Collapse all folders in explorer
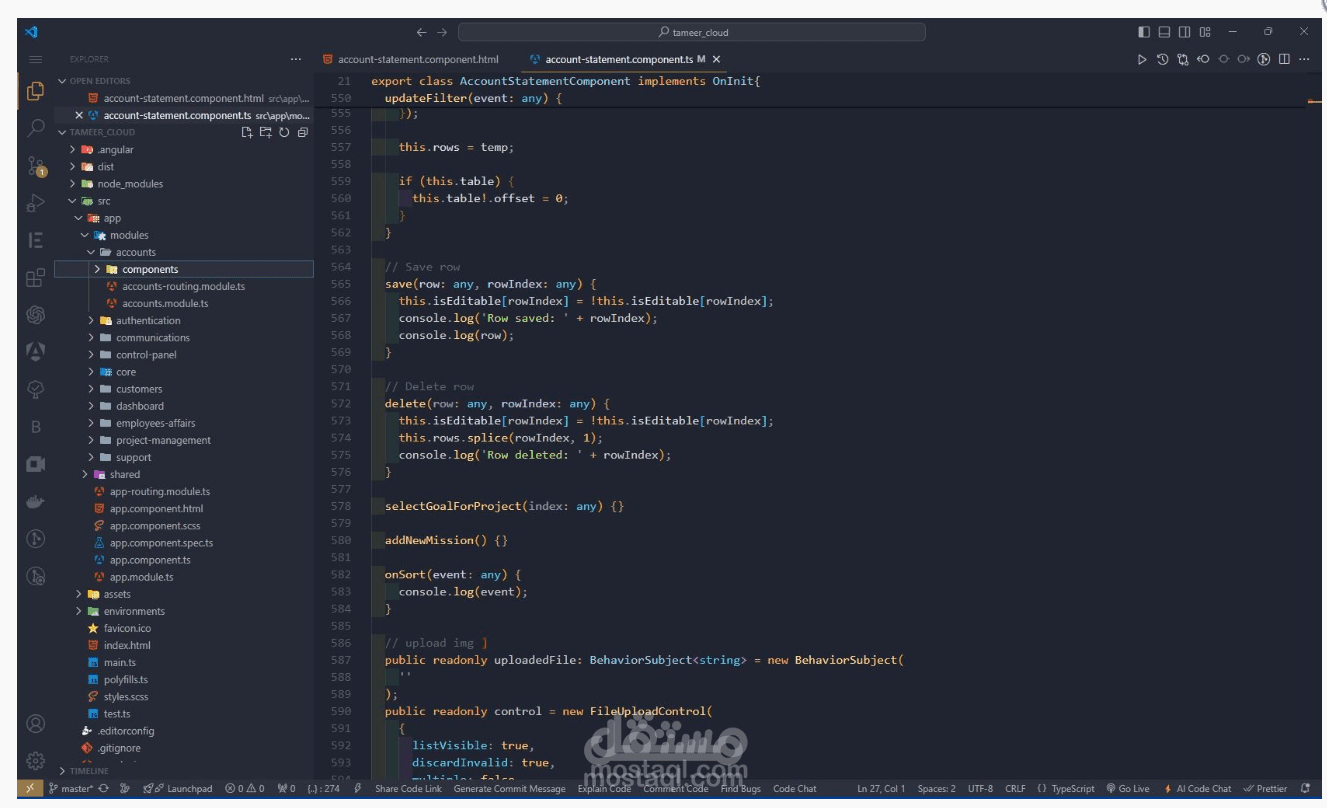The image size is (1327, 808). click(302, 132)
